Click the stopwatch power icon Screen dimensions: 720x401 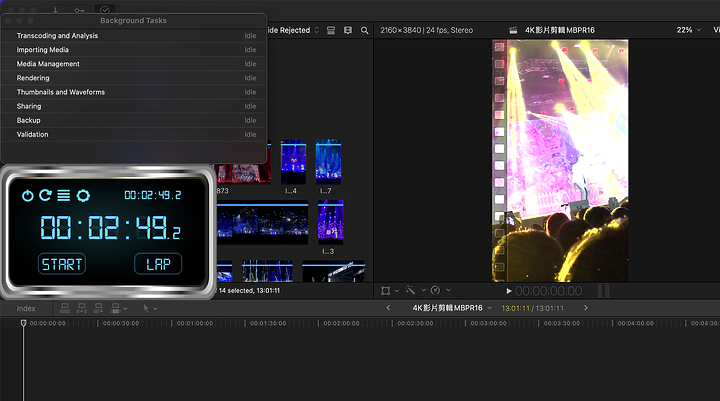(x=28, y=196)
